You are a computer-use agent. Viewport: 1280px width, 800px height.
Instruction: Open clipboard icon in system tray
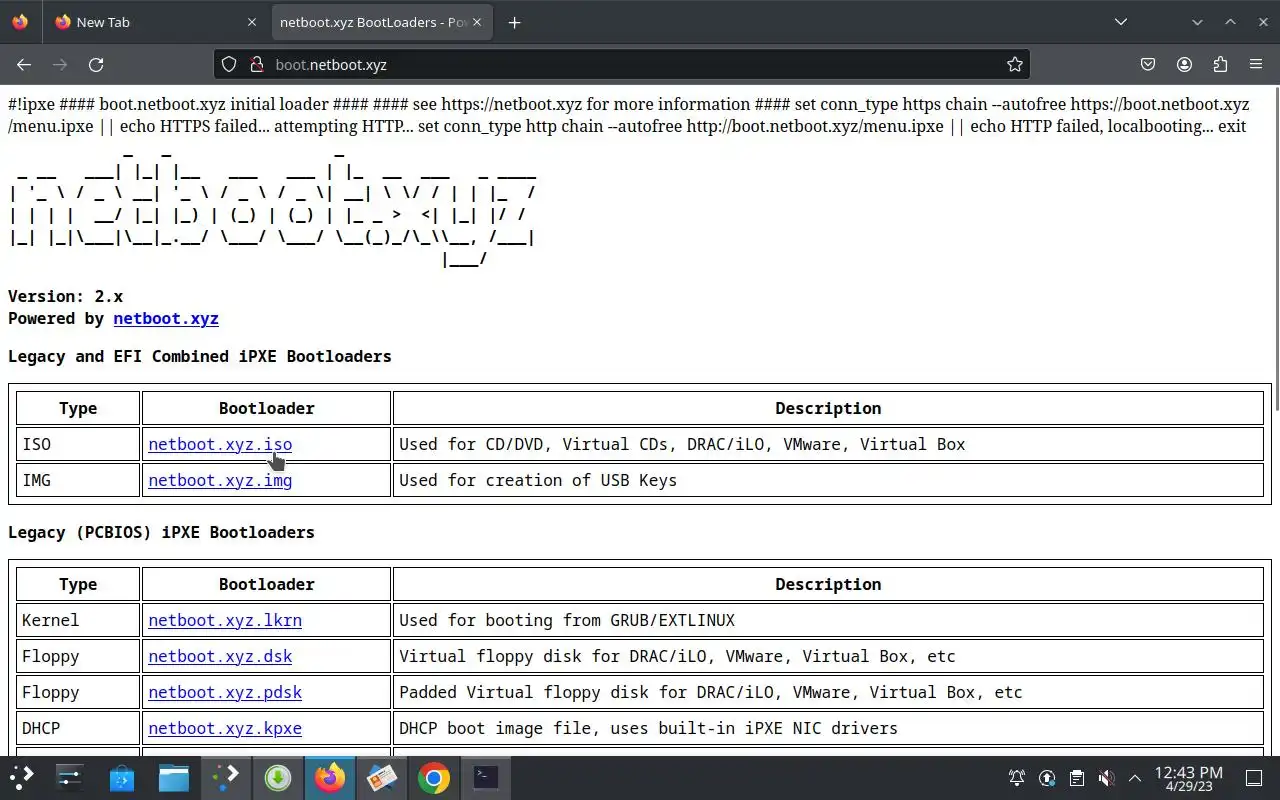click(1077, 778)
